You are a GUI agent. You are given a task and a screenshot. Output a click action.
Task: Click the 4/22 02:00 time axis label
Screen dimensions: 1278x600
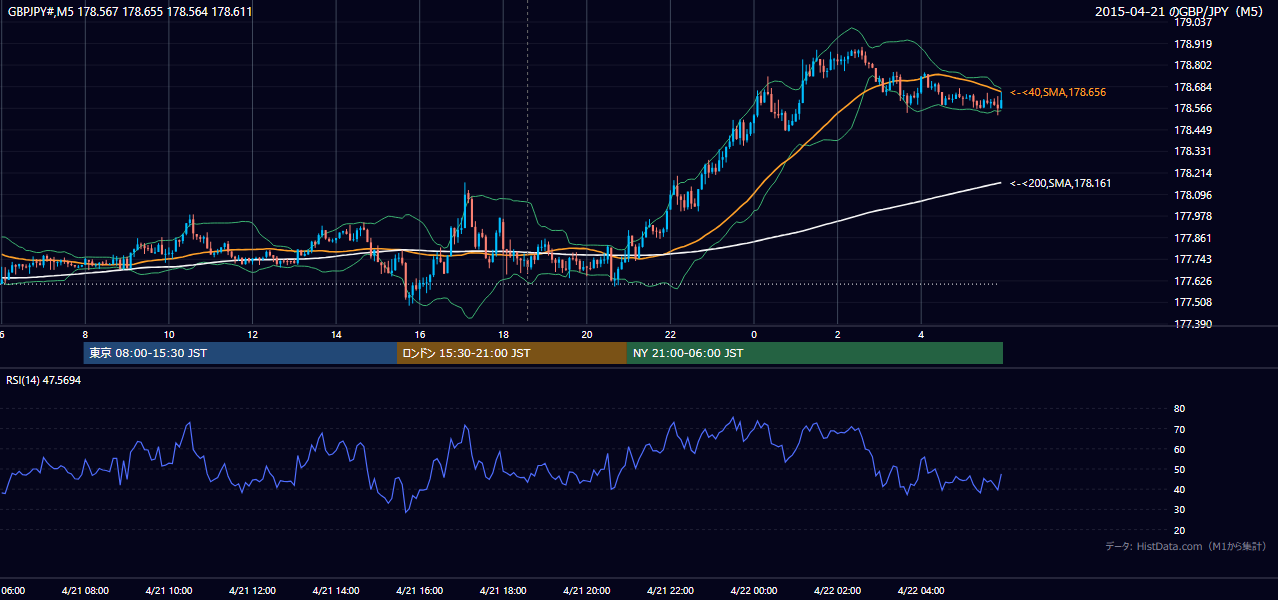(x=838, y=590)
